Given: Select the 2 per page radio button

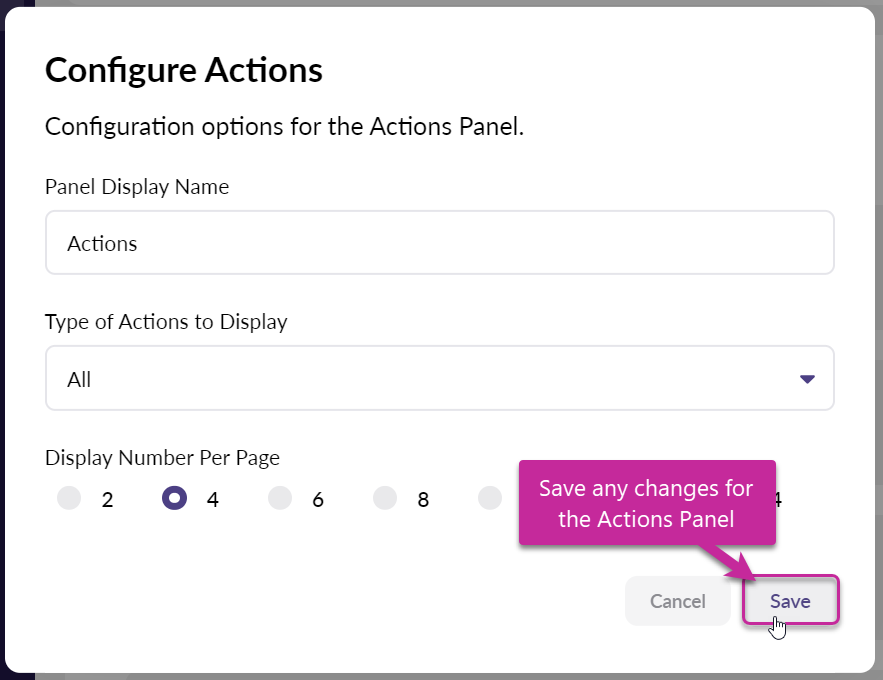Looking at the screenshot, I should click(69, 498).
